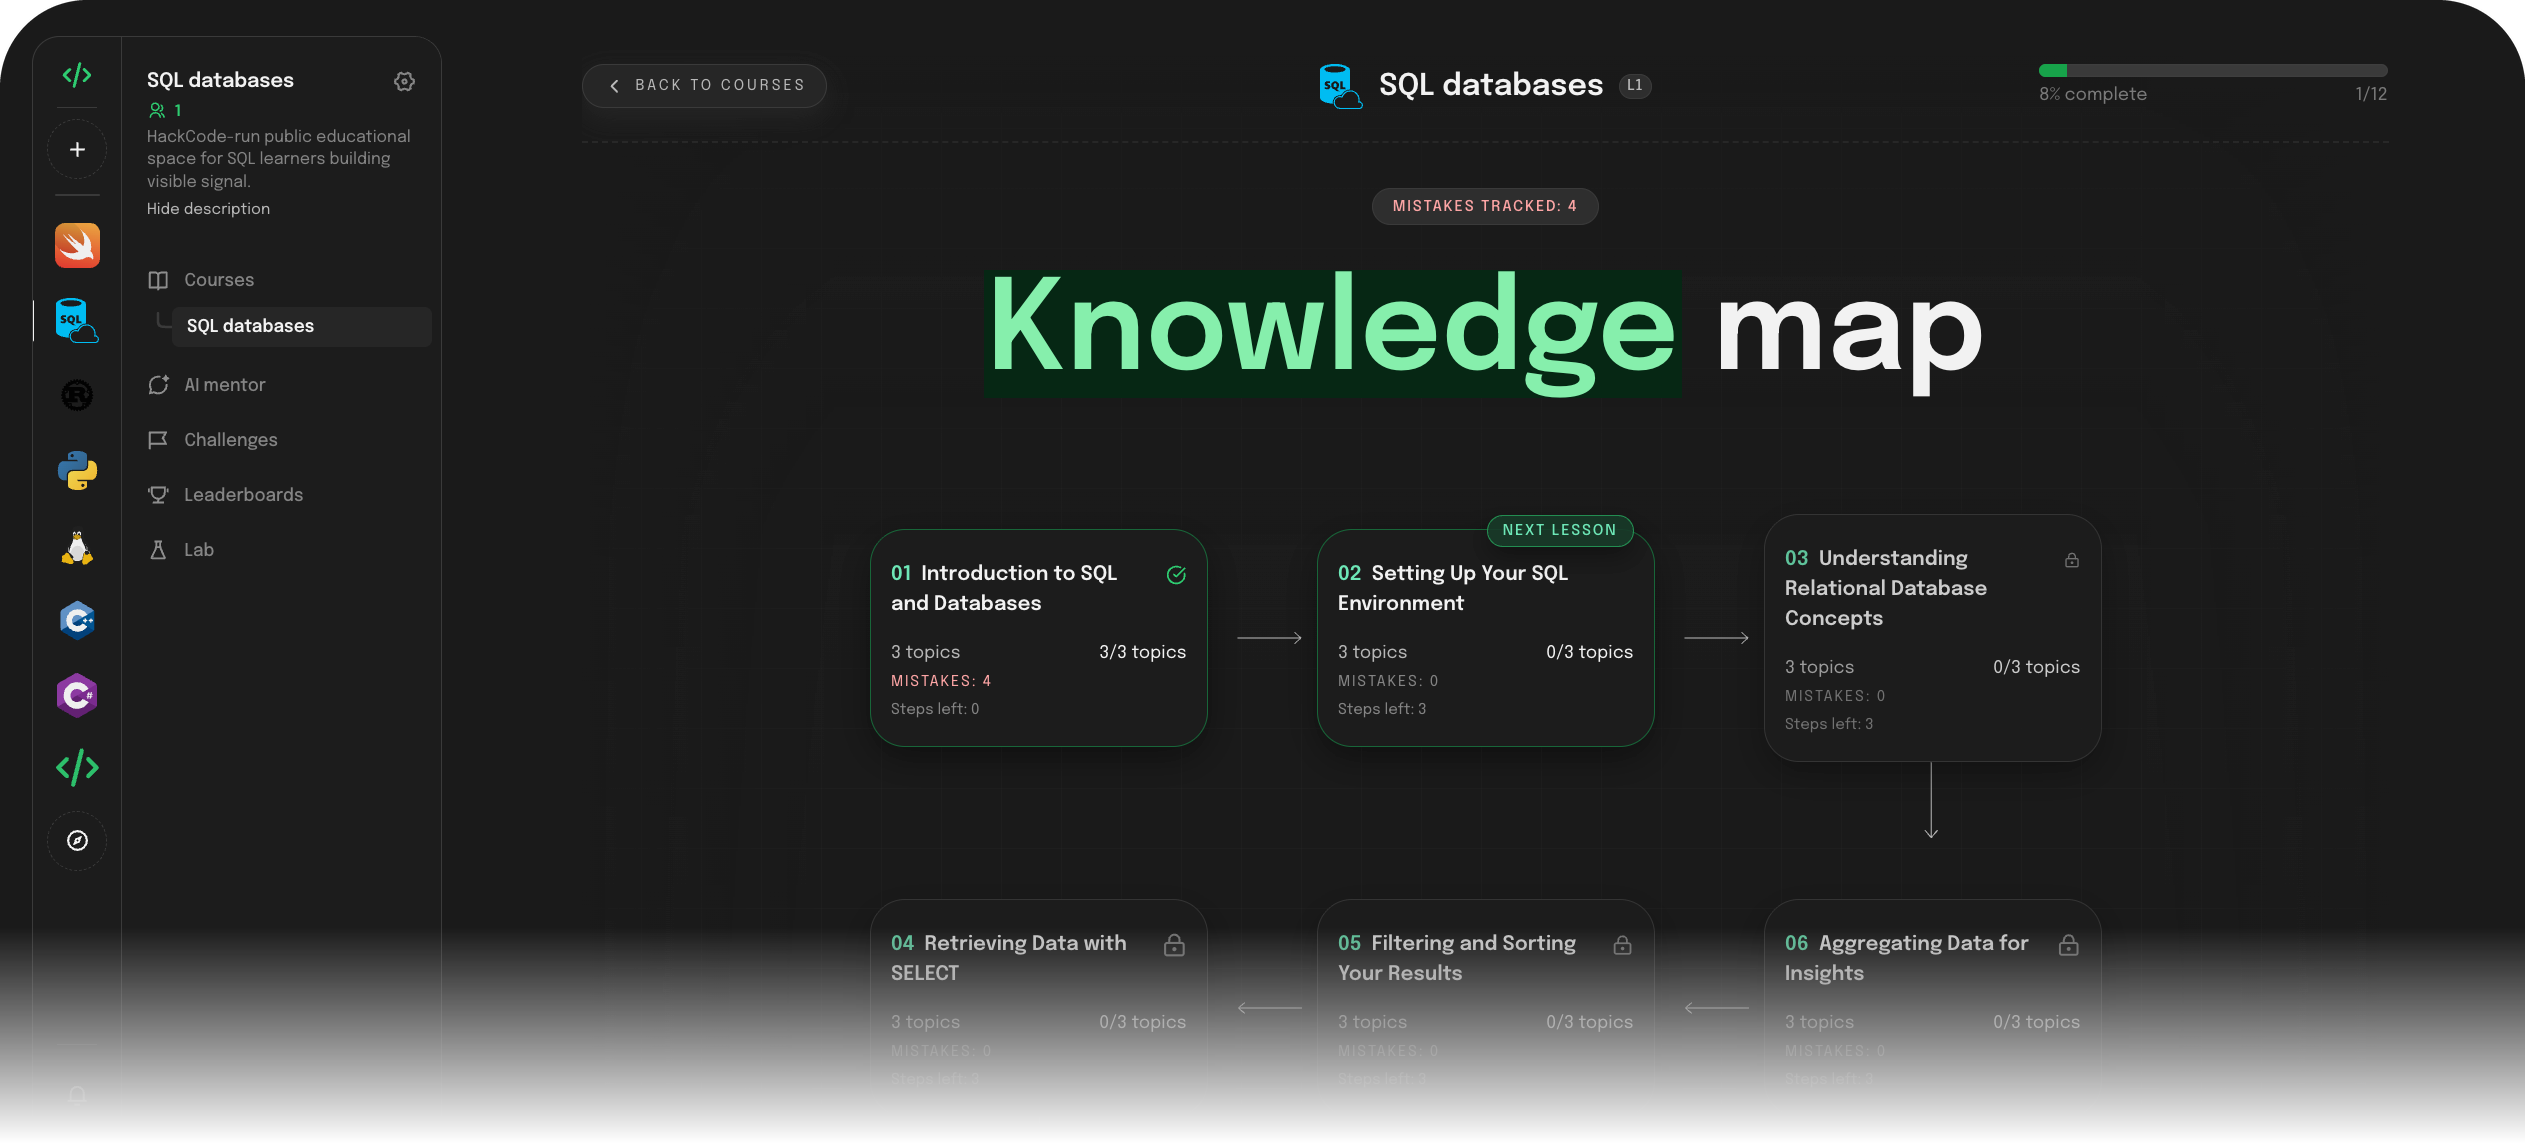Open the AI mentor section
This screenshot has height=1144, width=2525.
(x=224, y=384)
